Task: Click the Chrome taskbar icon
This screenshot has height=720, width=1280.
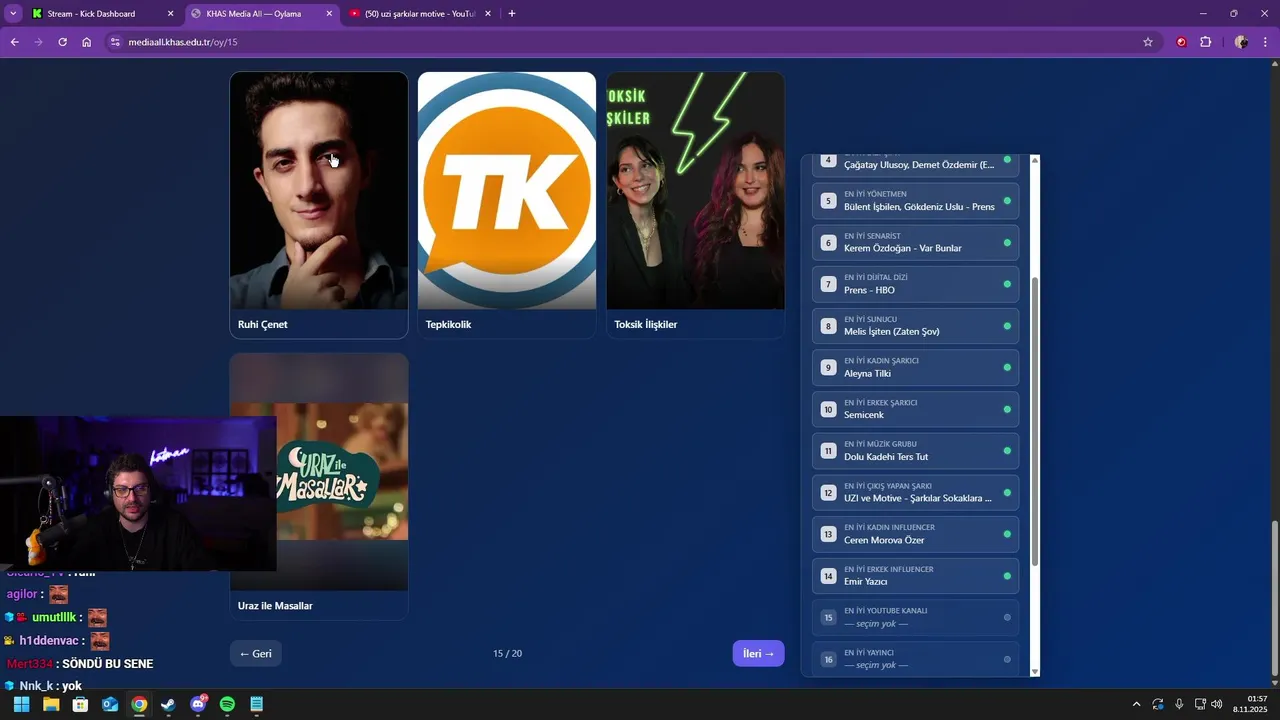Action: (x=139, y=705)
